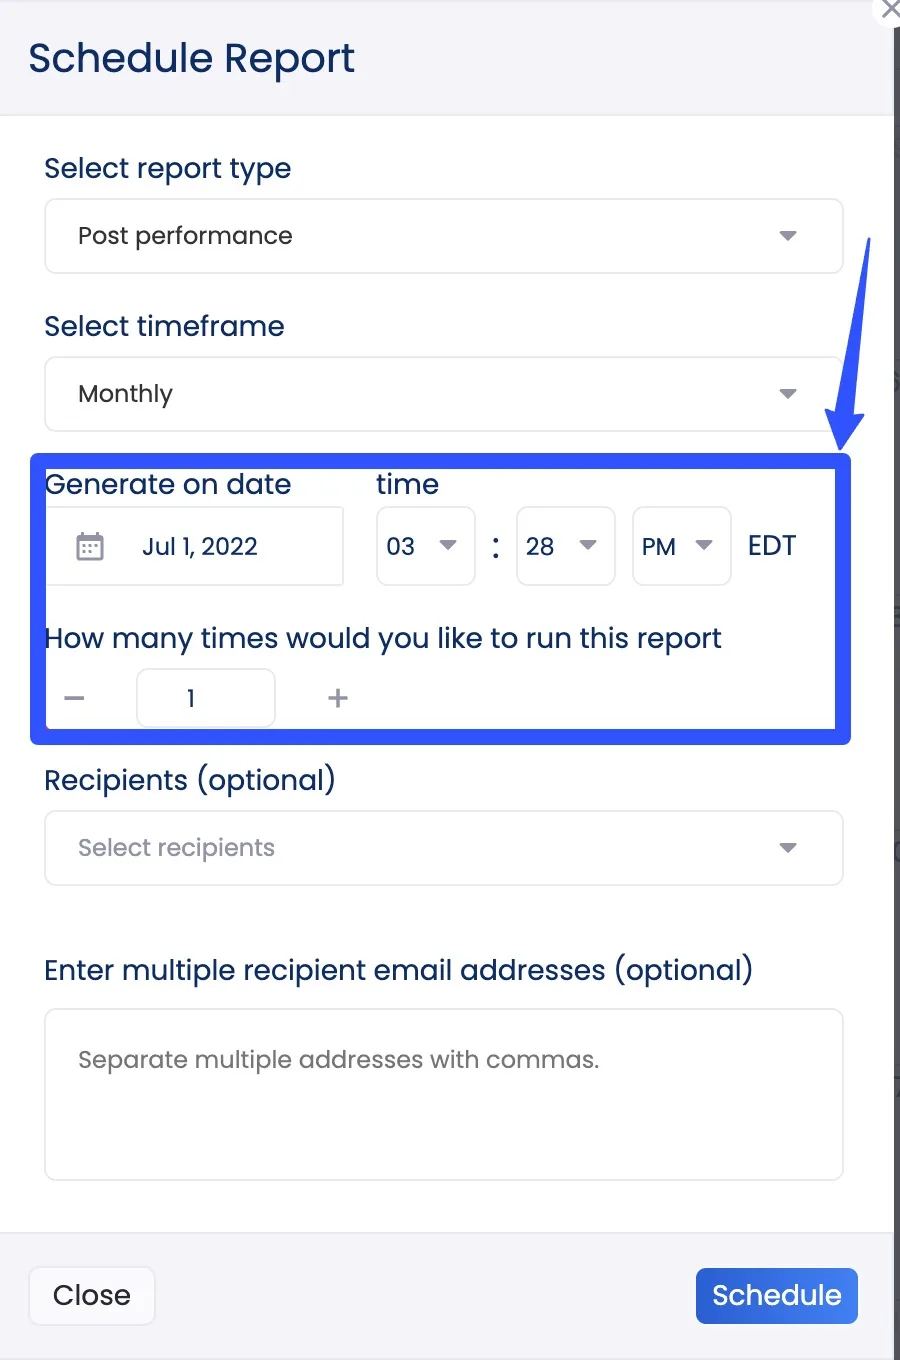Image resolution: width=900 pixels, height=1360 pixels.
Task: Click the Schedule button
Action: [776, 1295]
